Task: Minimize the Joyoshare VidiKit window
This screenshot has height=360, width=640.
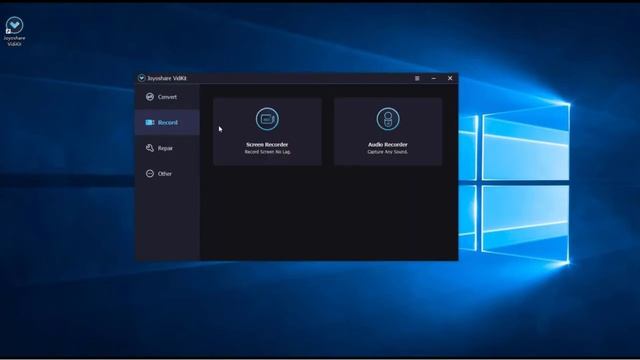Action: pos(434,78)
